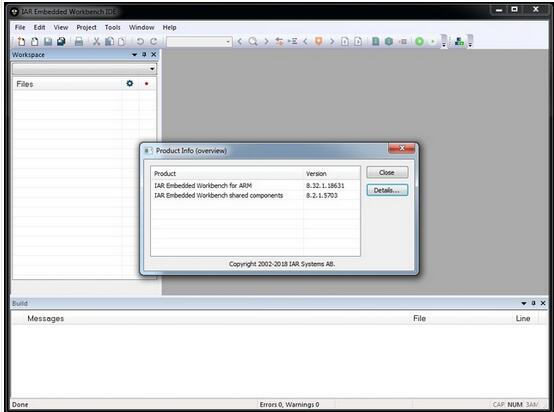Click version value 8.2.1.5703

coord(322,195)
